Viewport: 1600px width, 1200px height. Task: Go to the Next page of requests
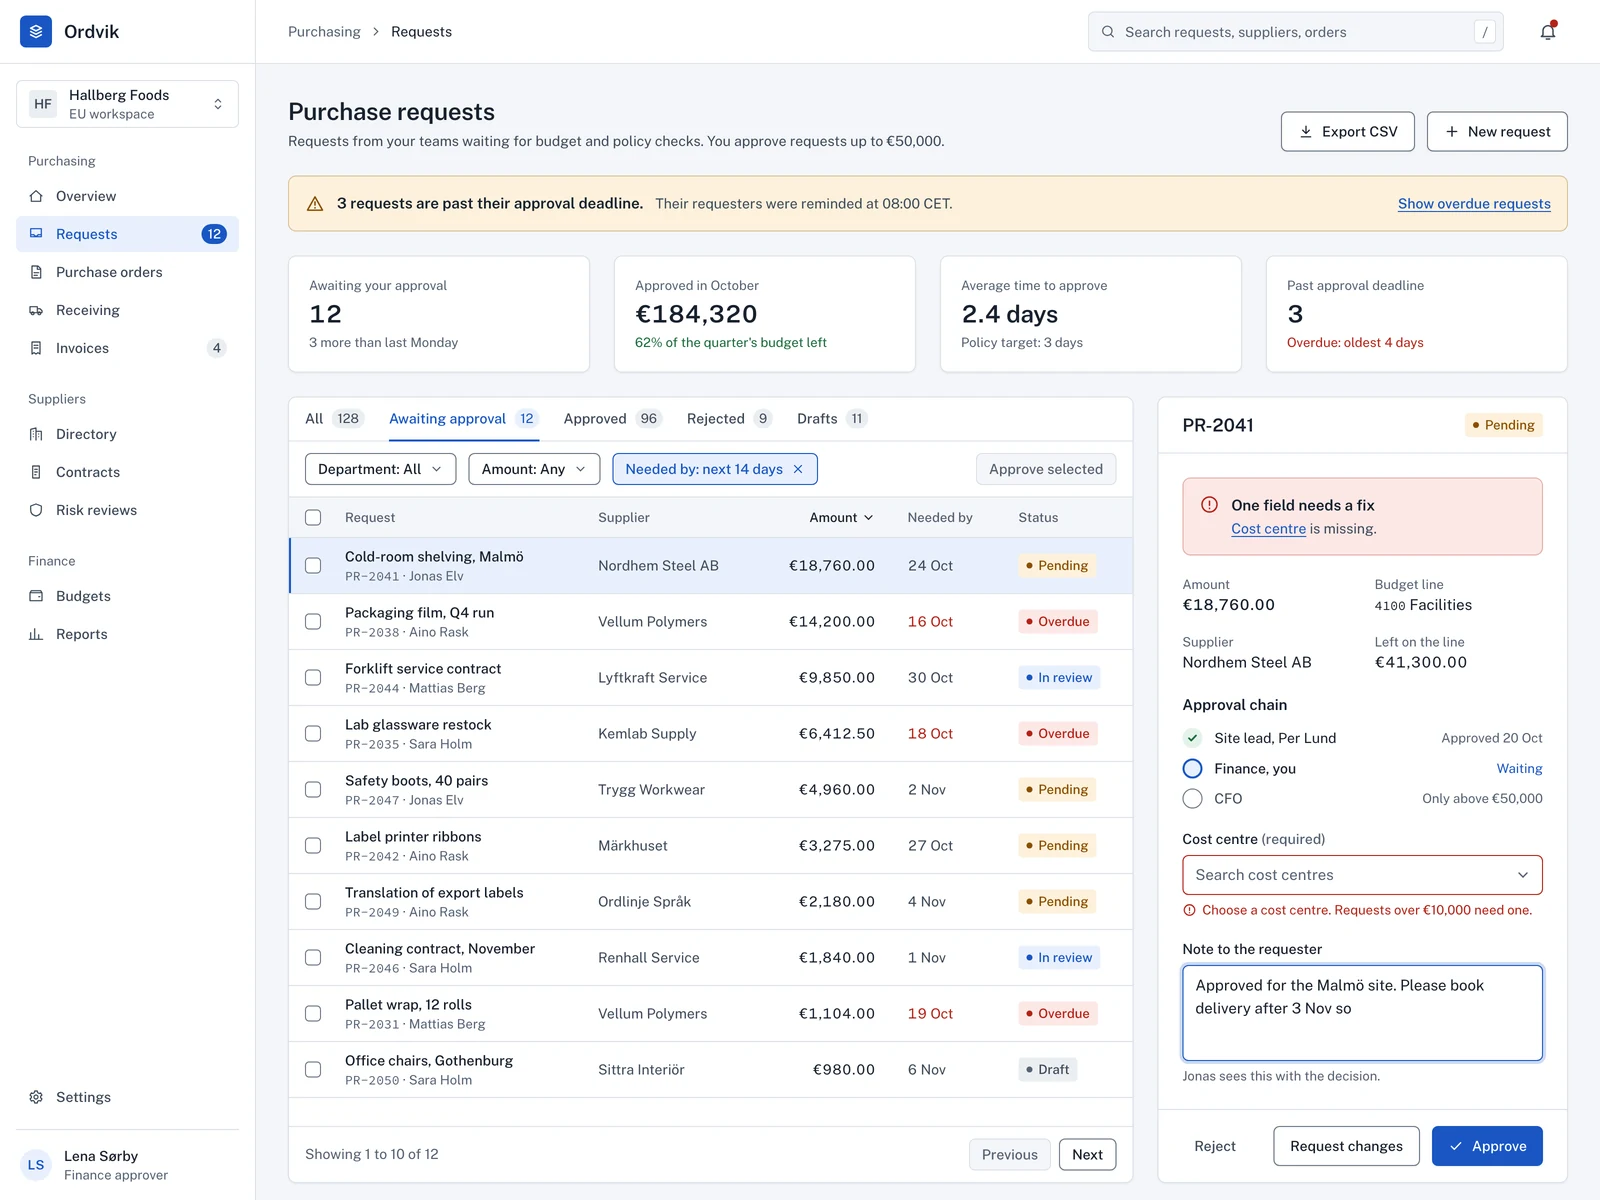[x=1087, y=1154]
